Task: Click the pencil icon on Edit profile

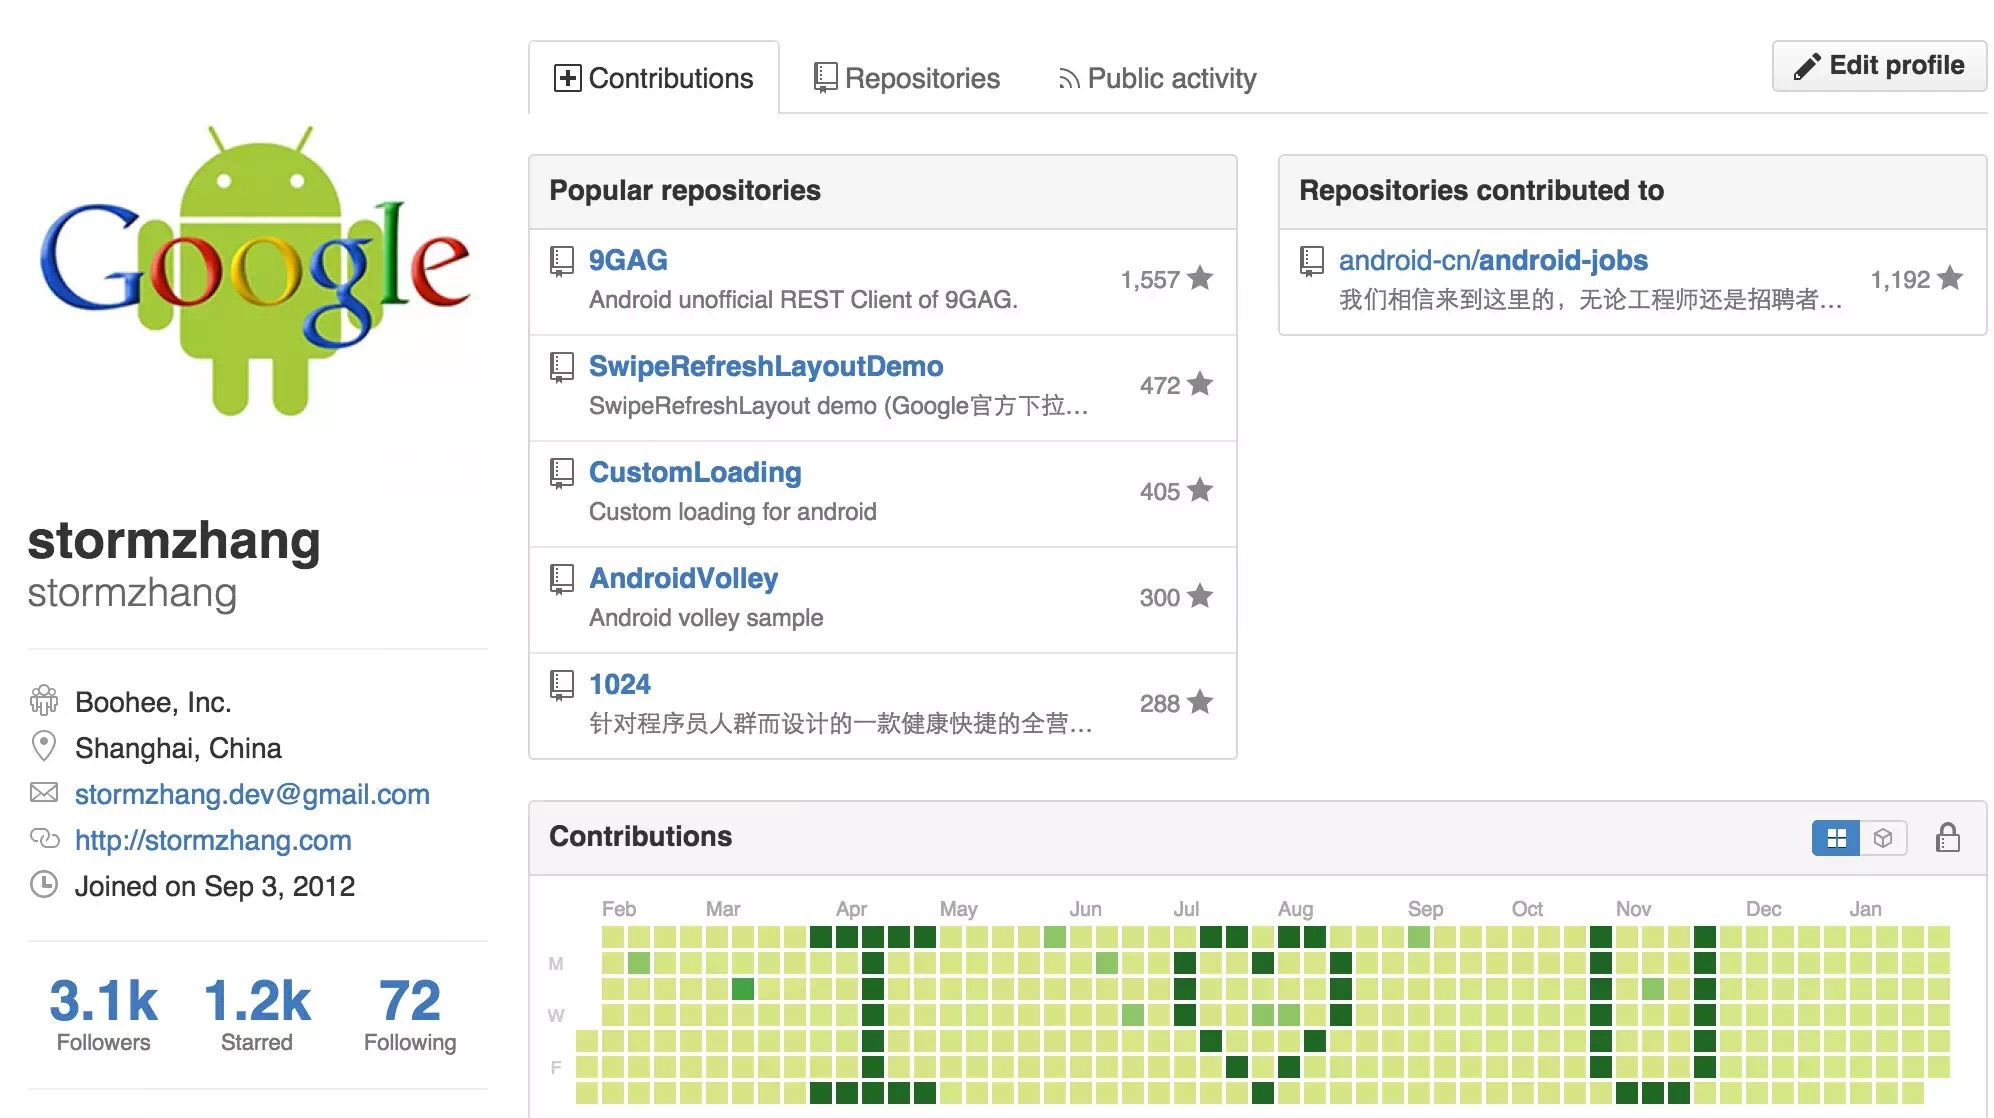Action: click(1806, 66)
